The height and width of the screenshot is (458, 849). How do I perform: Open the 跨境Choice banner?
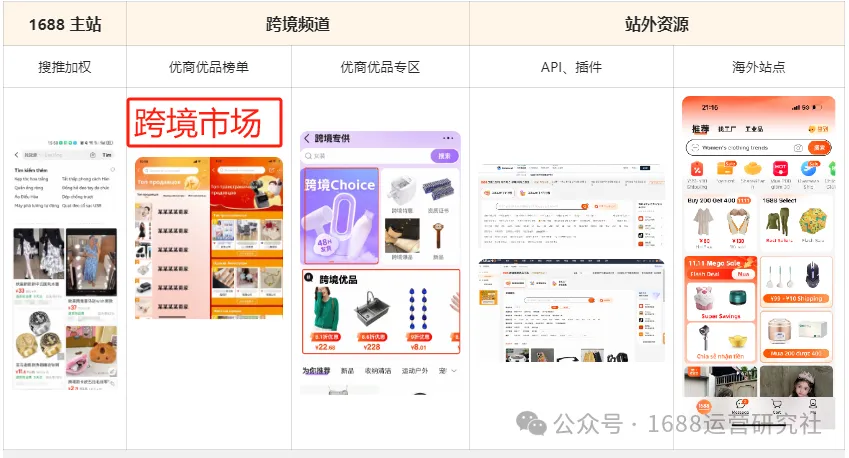[339, 215]
